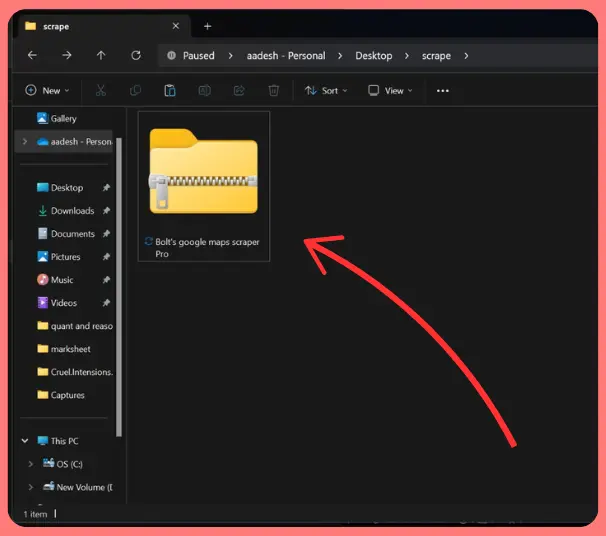The width and height of the screenshot is (606, 536).
Task: Click the sync status icon beside file name
Action: [148, 242]
